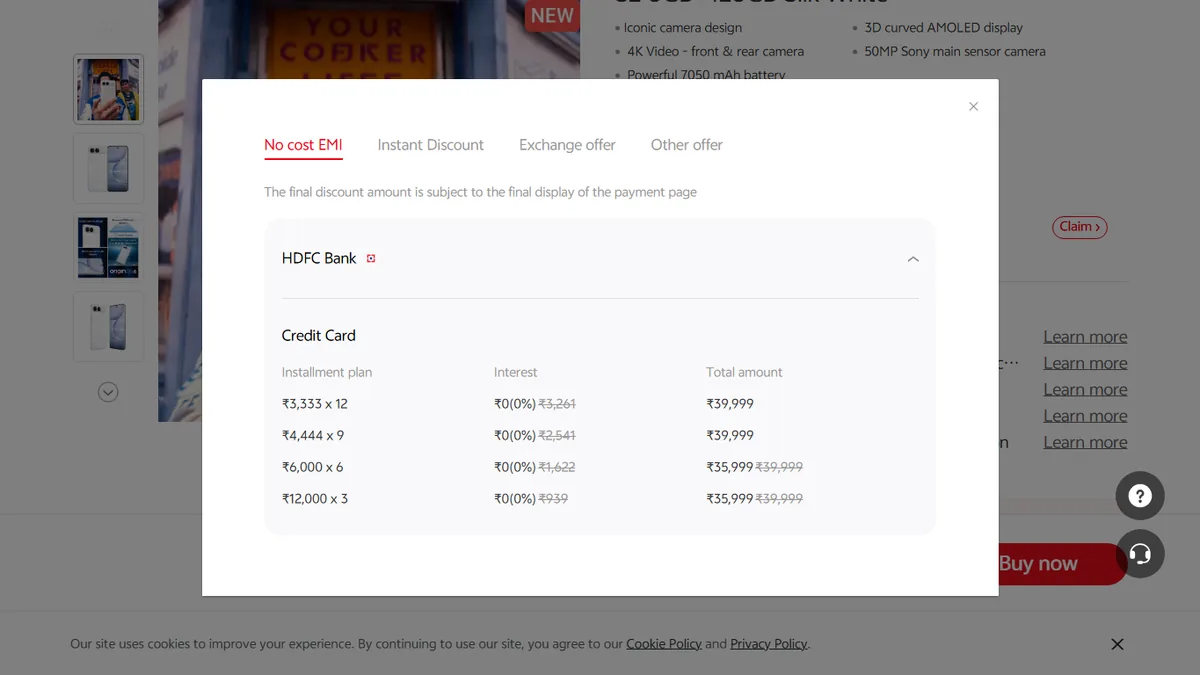Click the 50MP Sony main sensor camera text
Screen dimensions: 1200x675
click(955, 51)
